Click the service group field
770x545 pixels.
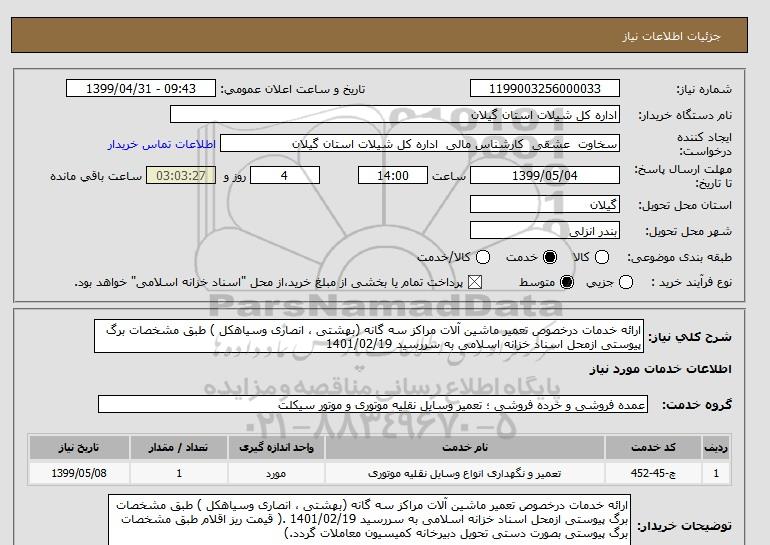[373, 404]
